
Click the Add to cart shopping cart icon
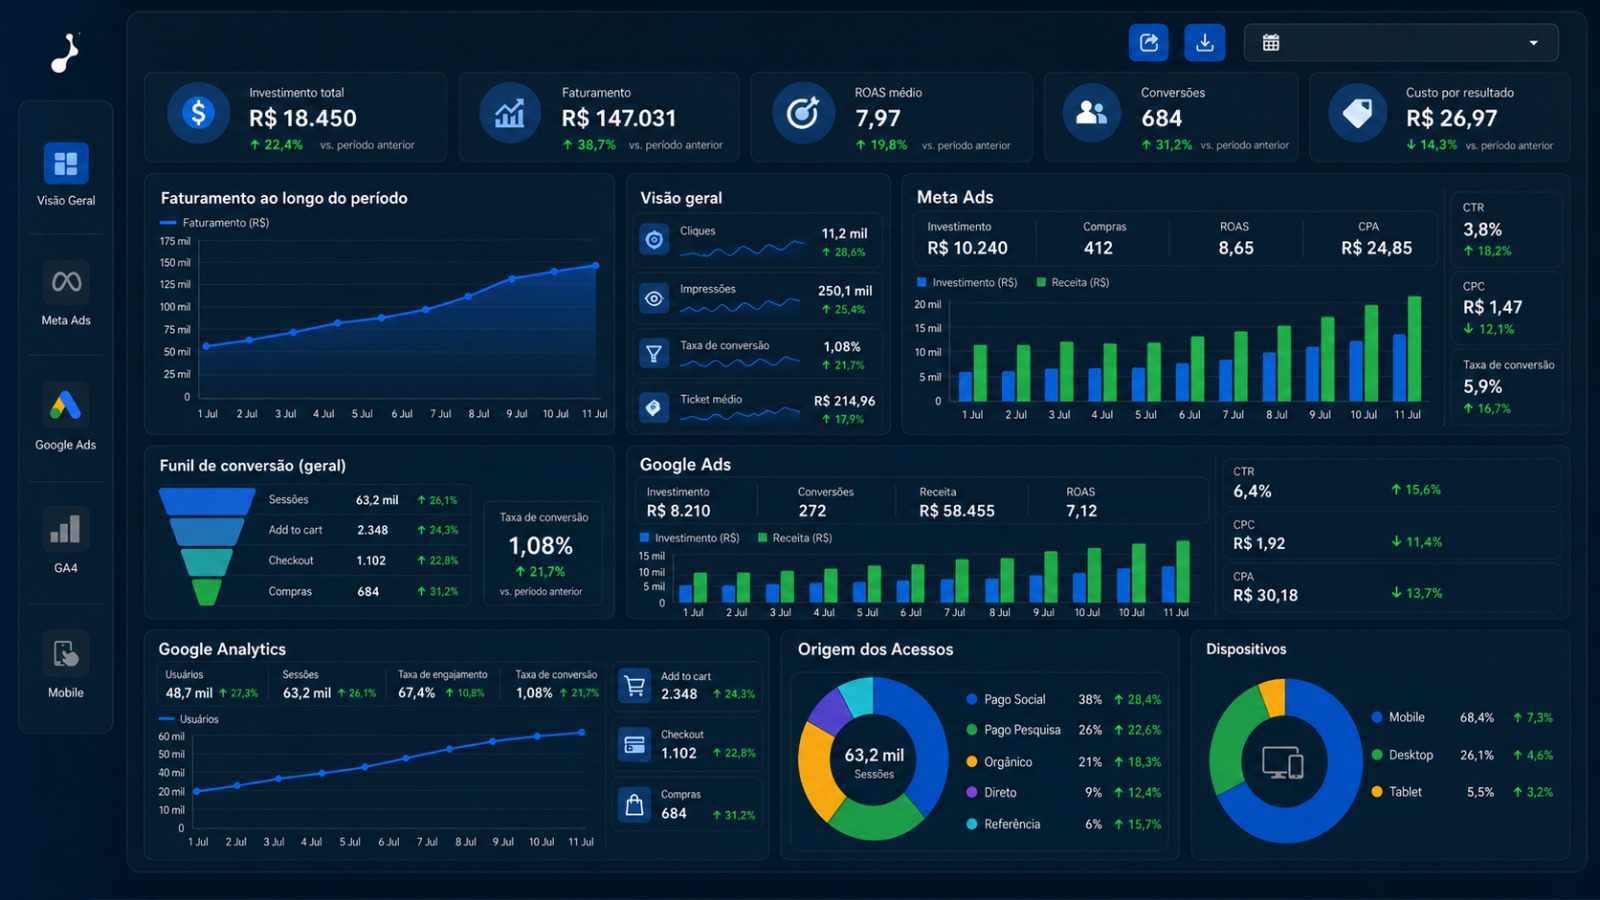(x=634, y=686)
